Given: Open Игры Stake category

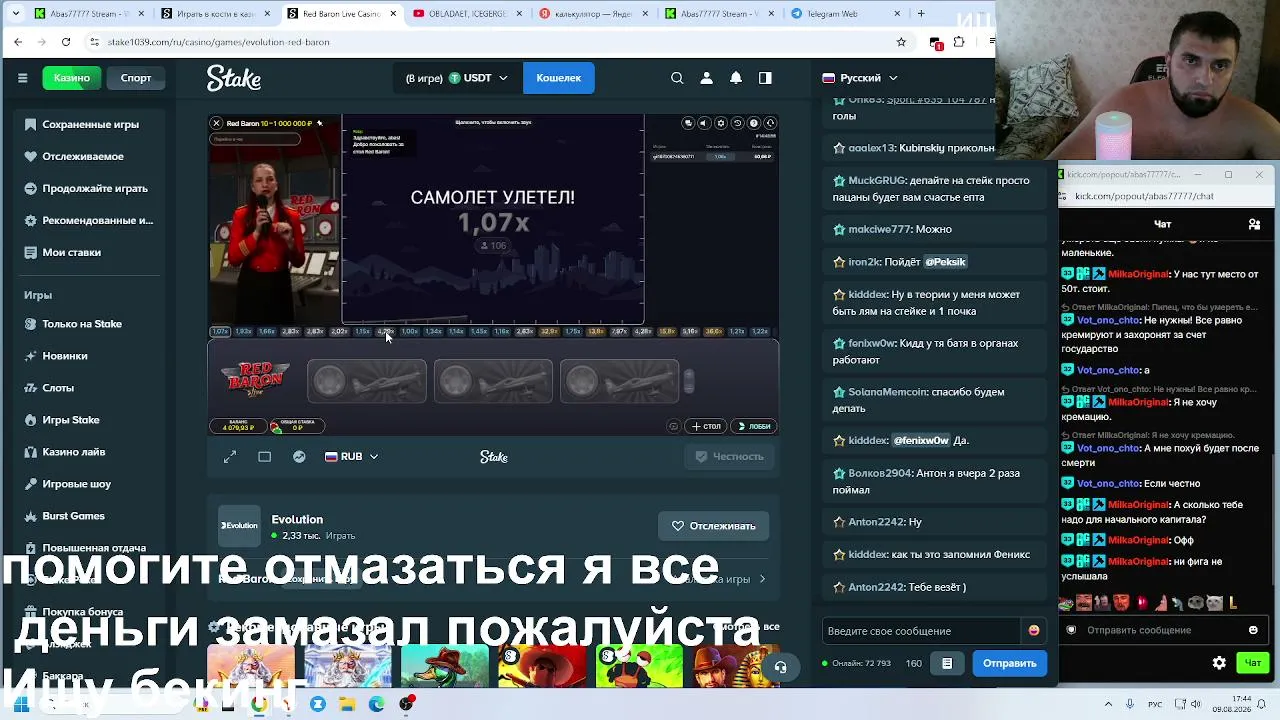Looking at the screenshot, I should coord(71,420).
